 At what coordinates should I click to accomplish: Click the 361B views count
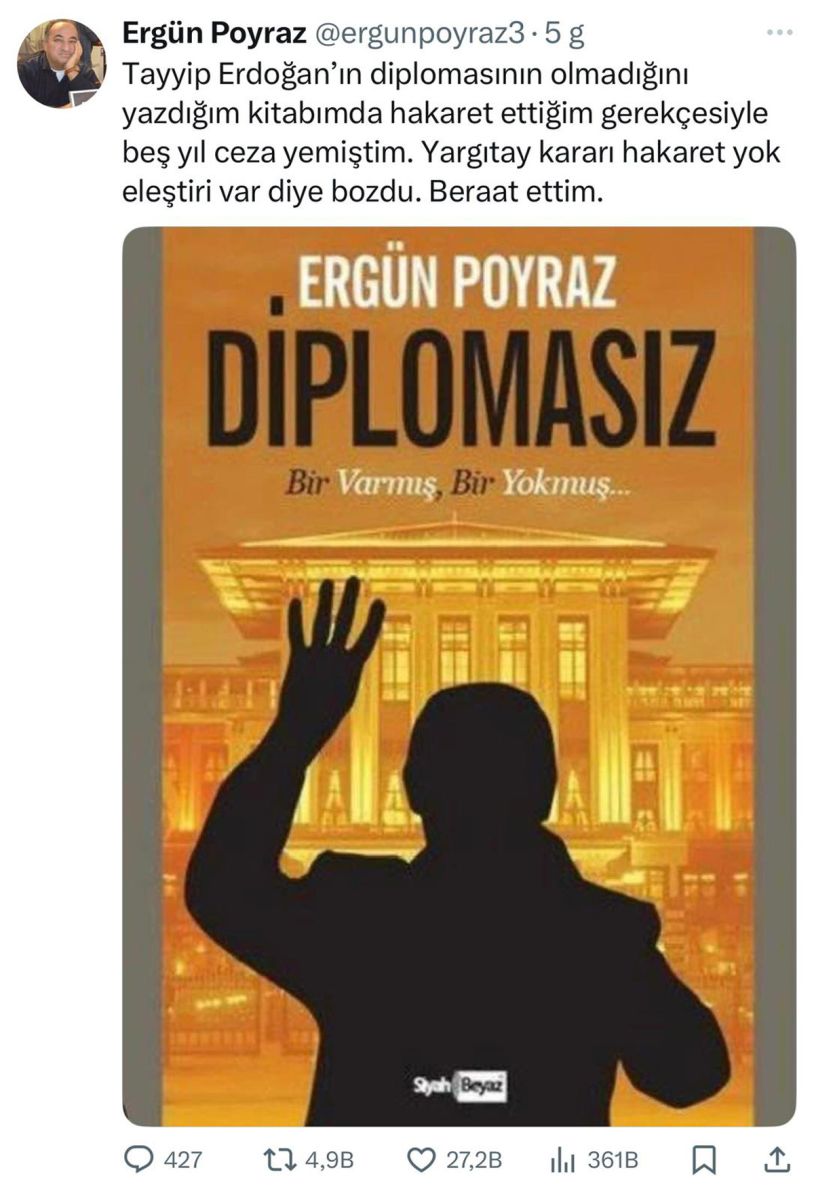(613, 1160)
